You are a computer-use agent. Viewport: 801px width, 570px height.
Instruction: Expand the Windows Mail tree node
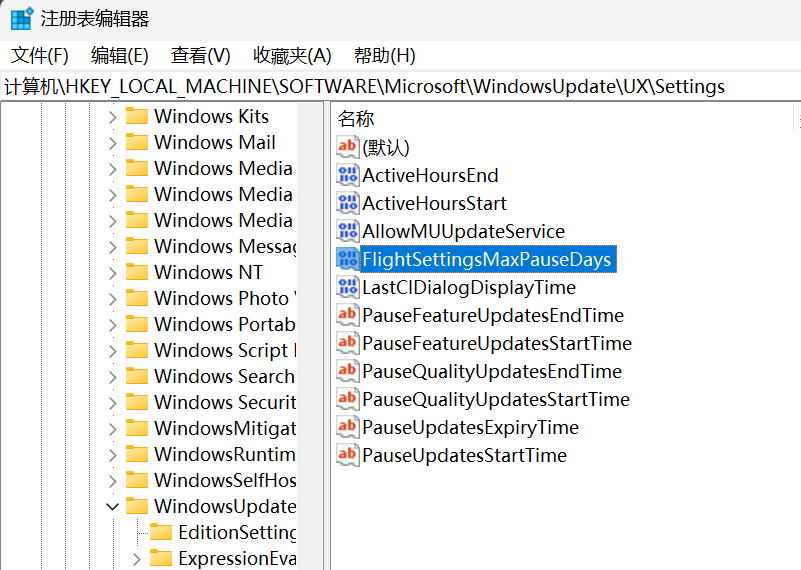pyautogui.click(x=112, y=143)
